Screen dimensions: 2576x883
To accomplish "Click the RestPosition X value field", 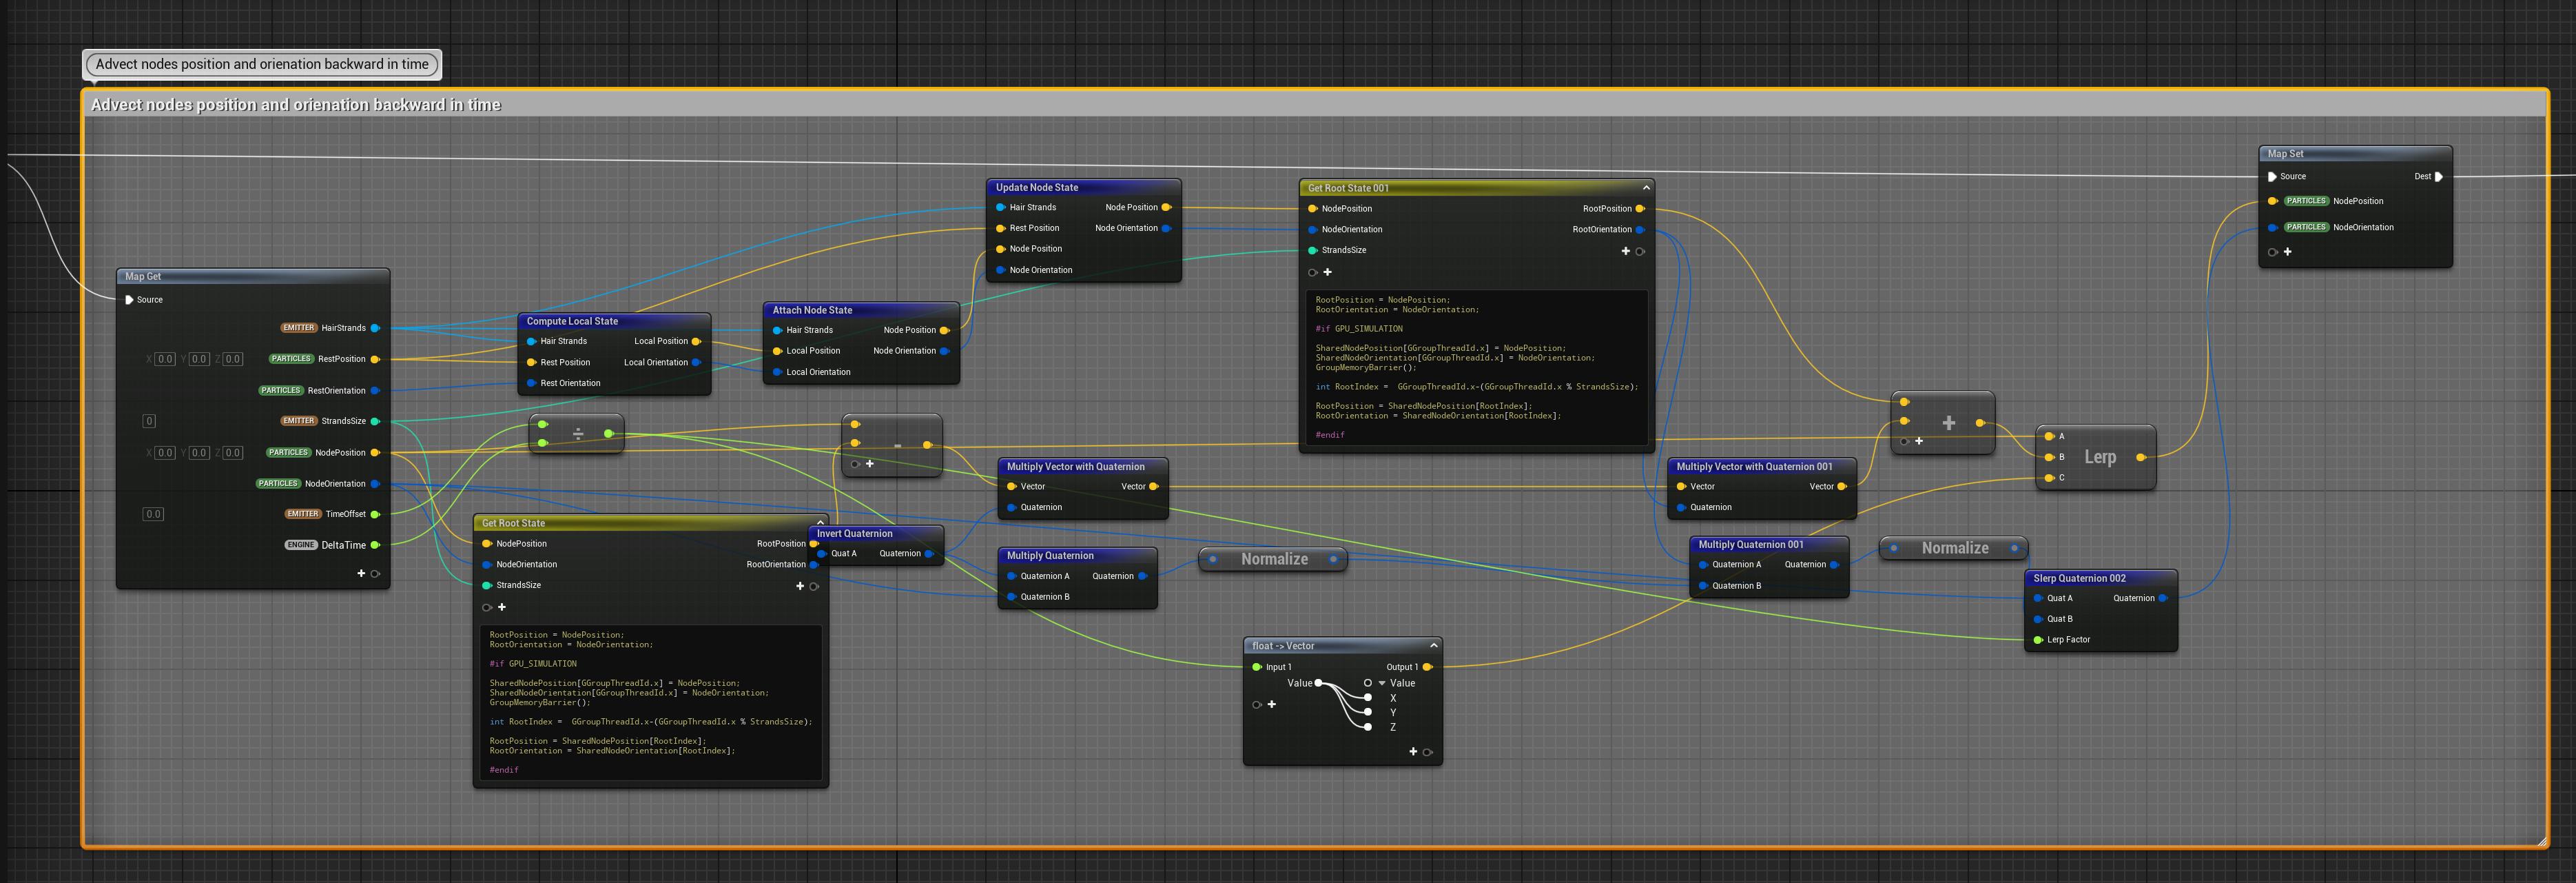I will 165,359.
